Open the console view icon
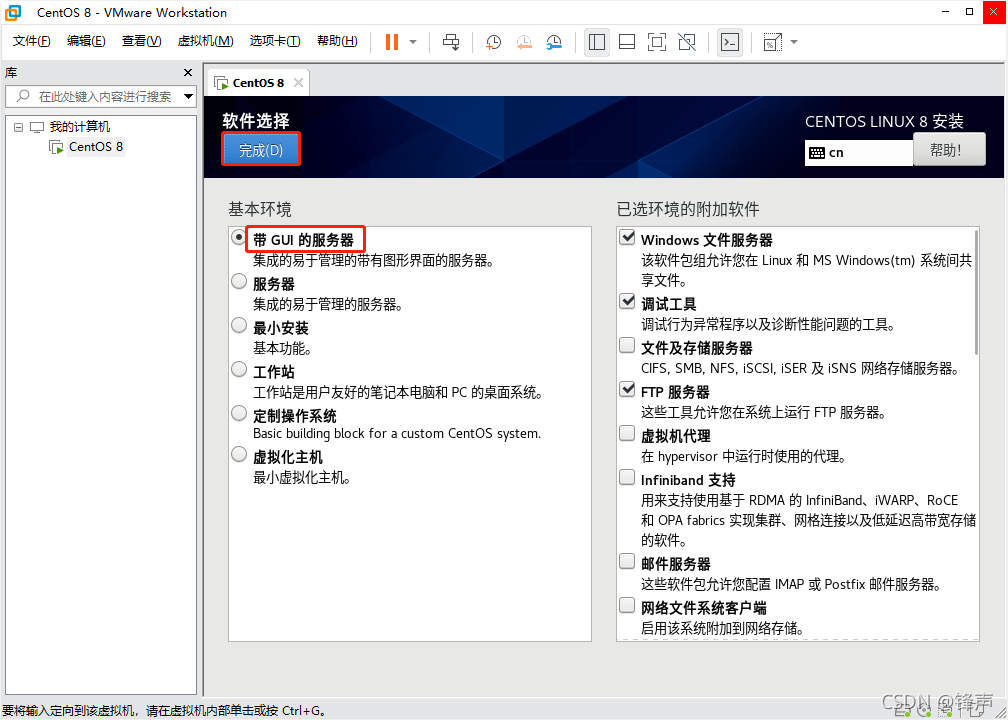 (730, 42)
